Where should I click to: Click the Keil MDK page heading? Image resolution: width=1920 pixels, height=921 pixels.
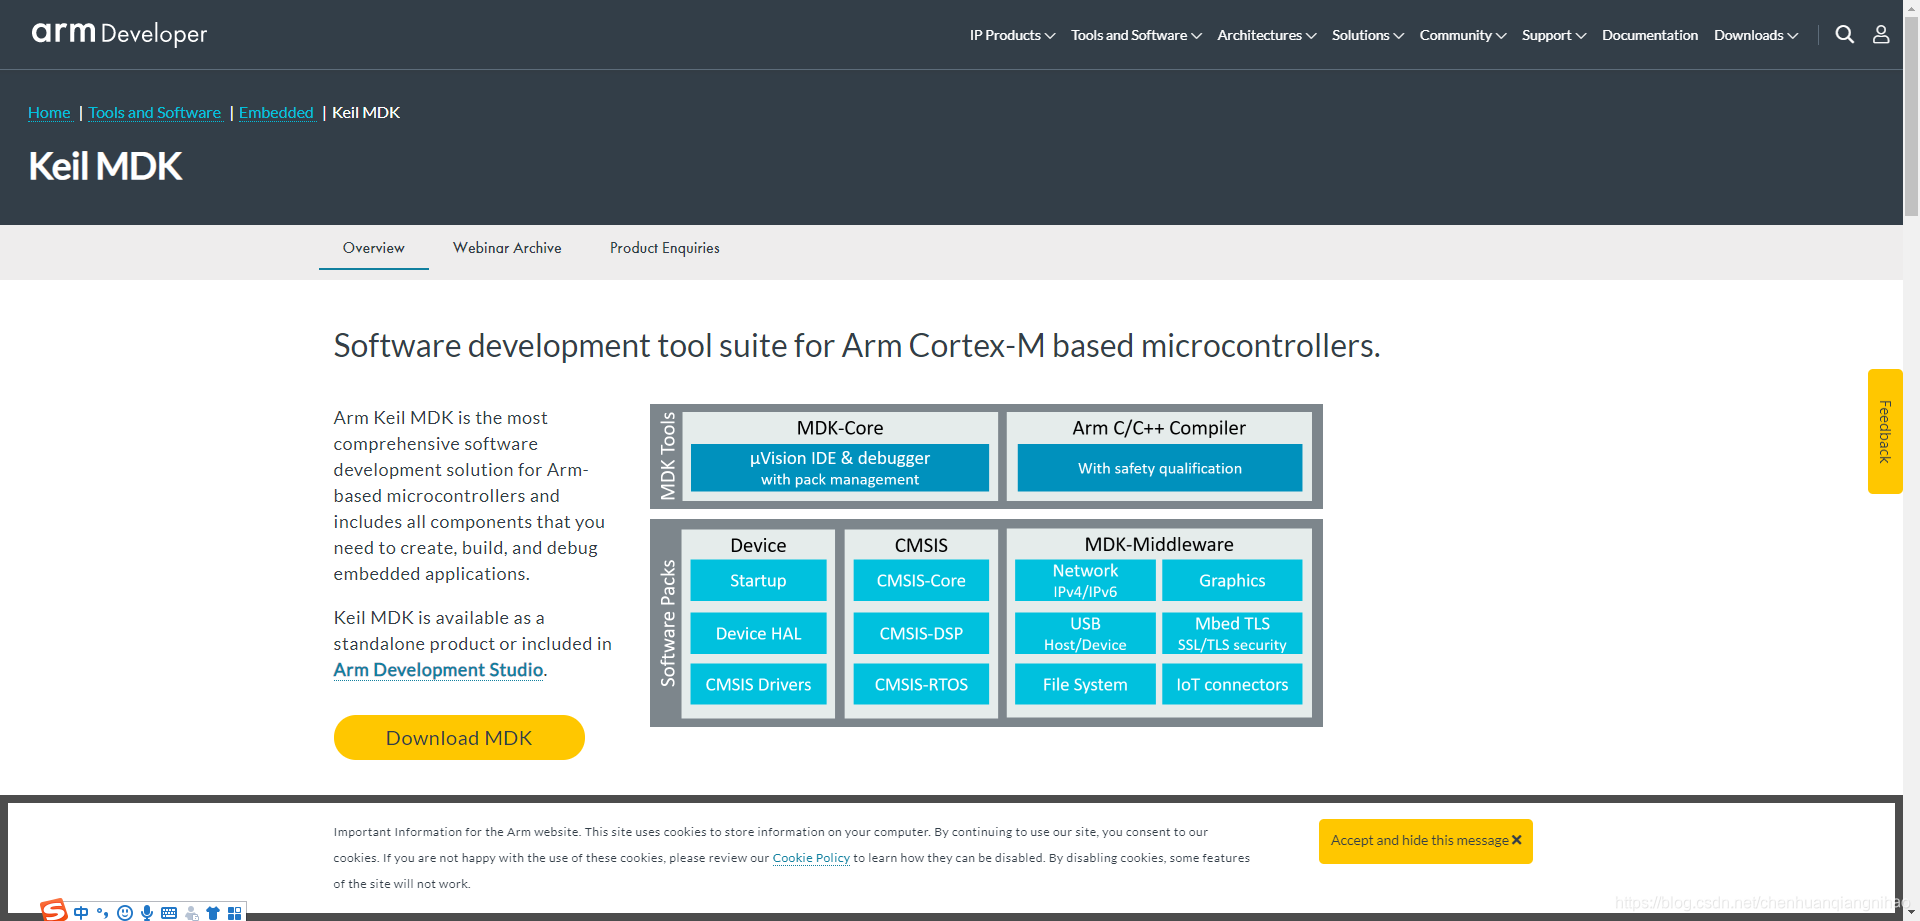pos(105,166)
